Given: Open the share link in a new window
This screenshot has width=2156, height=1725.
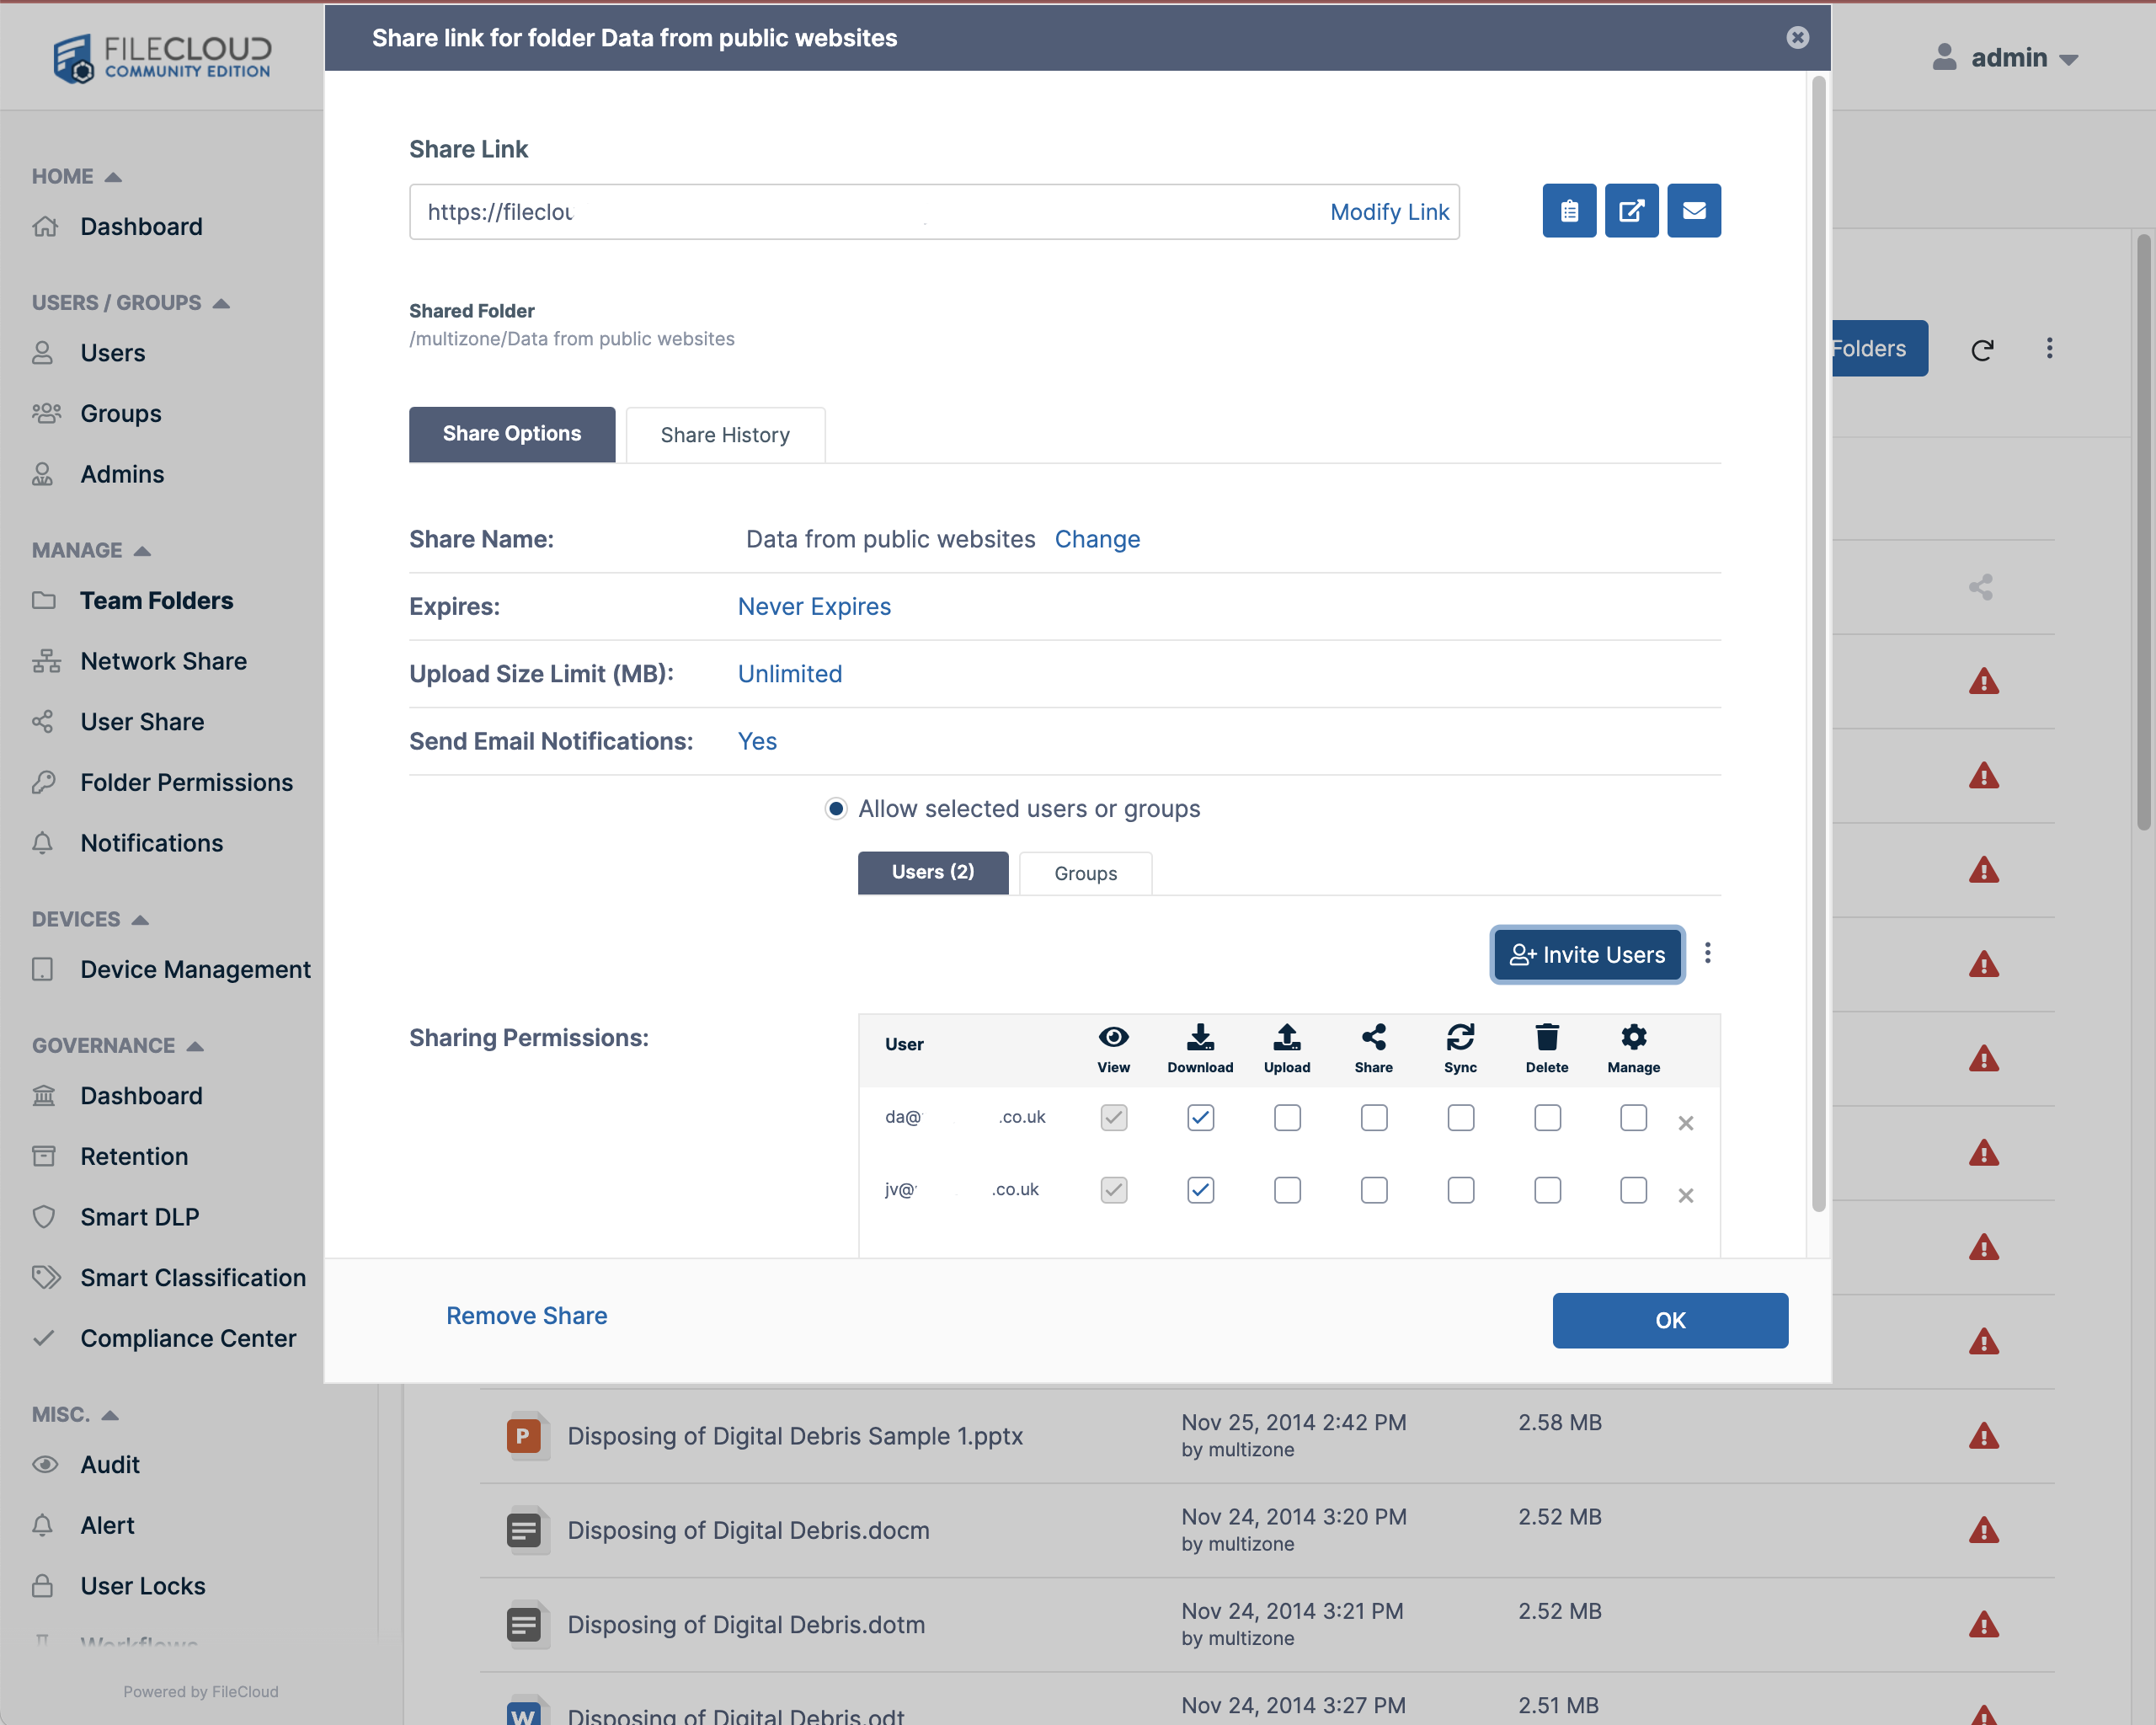Looking at the screenshot, I should [1631, 211].
